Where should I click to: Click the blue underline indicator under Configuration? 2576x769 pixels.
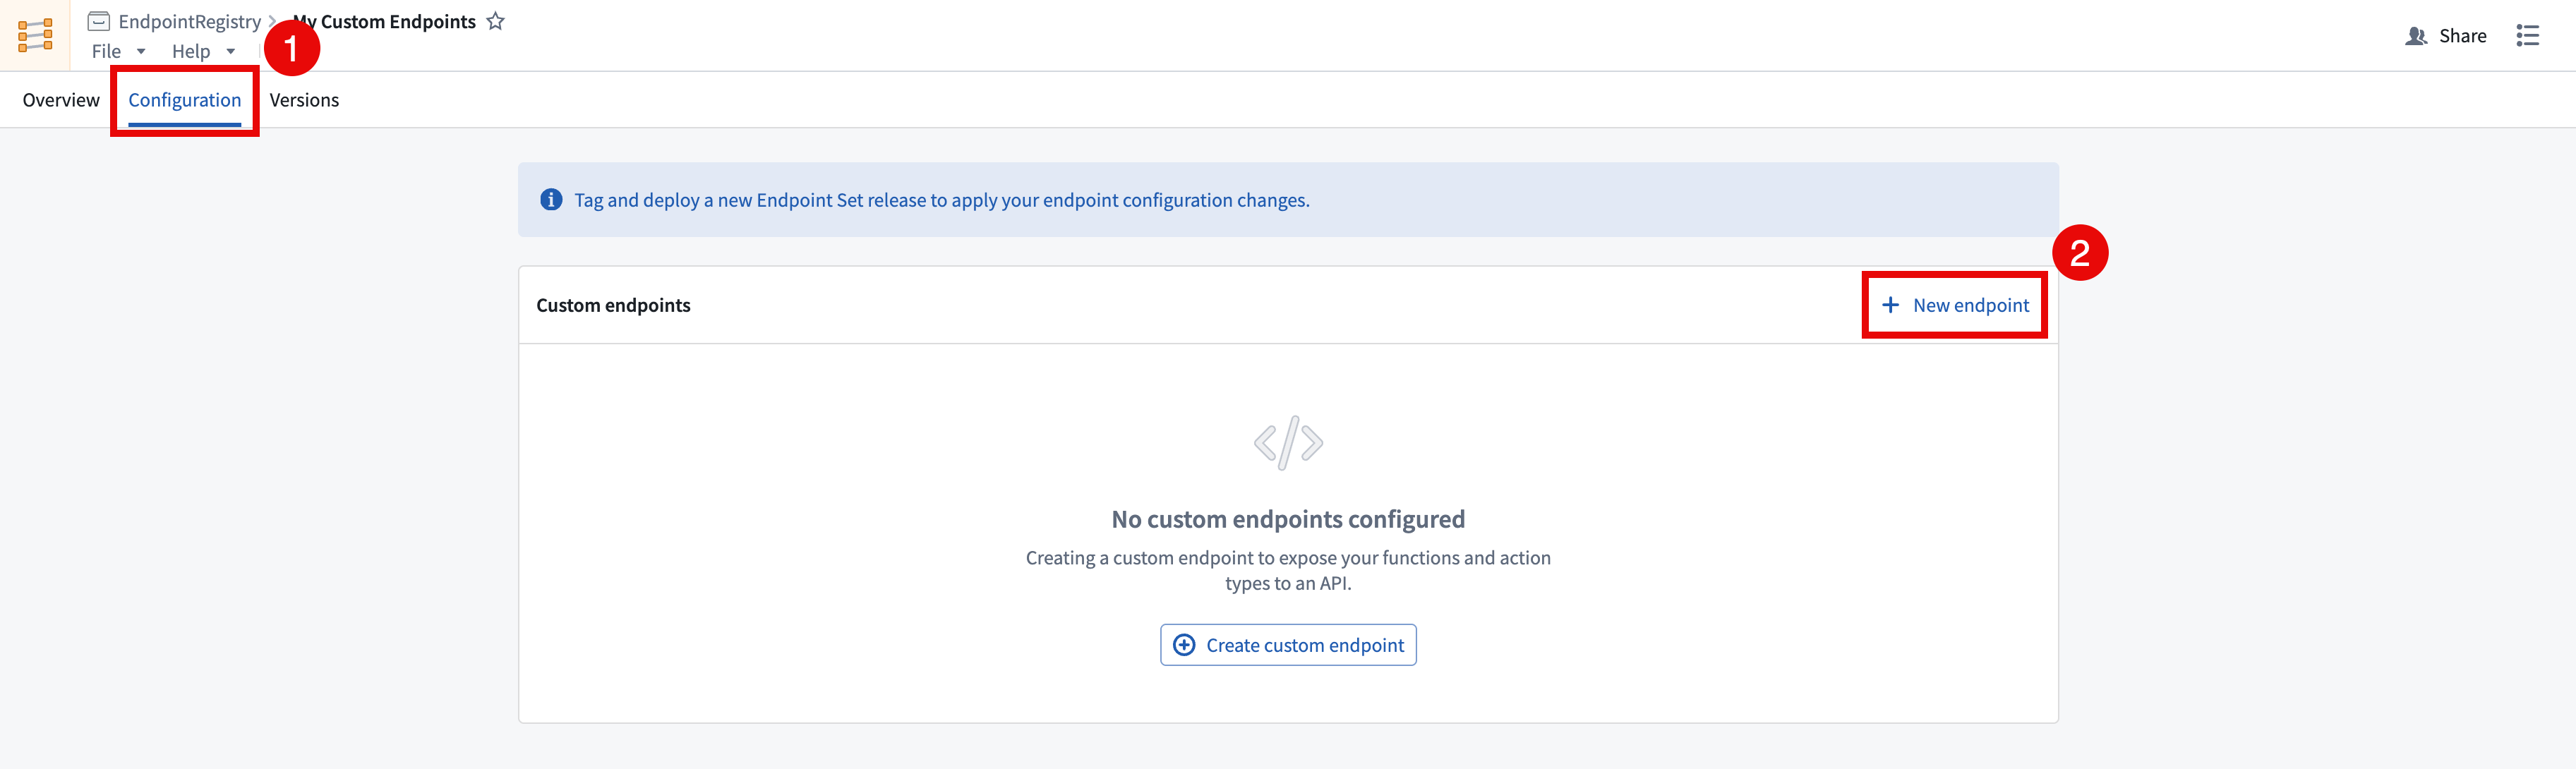(184, 126)
